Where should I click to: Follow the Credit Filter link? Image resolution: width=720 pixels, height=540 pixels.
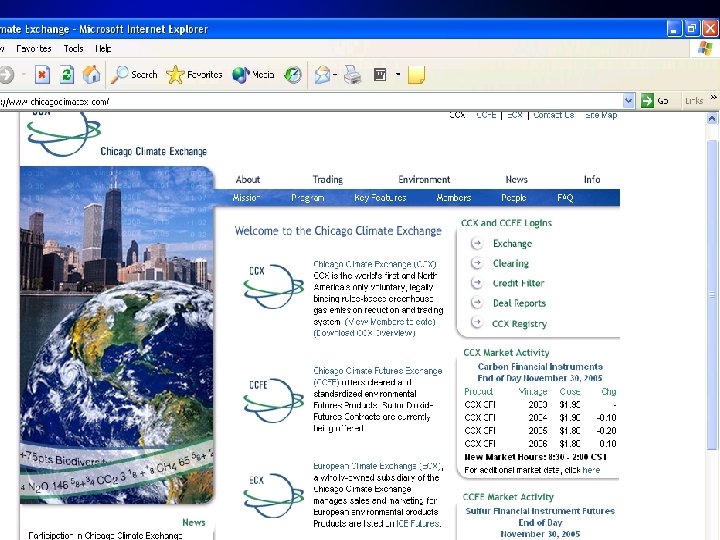coord(518,283)
